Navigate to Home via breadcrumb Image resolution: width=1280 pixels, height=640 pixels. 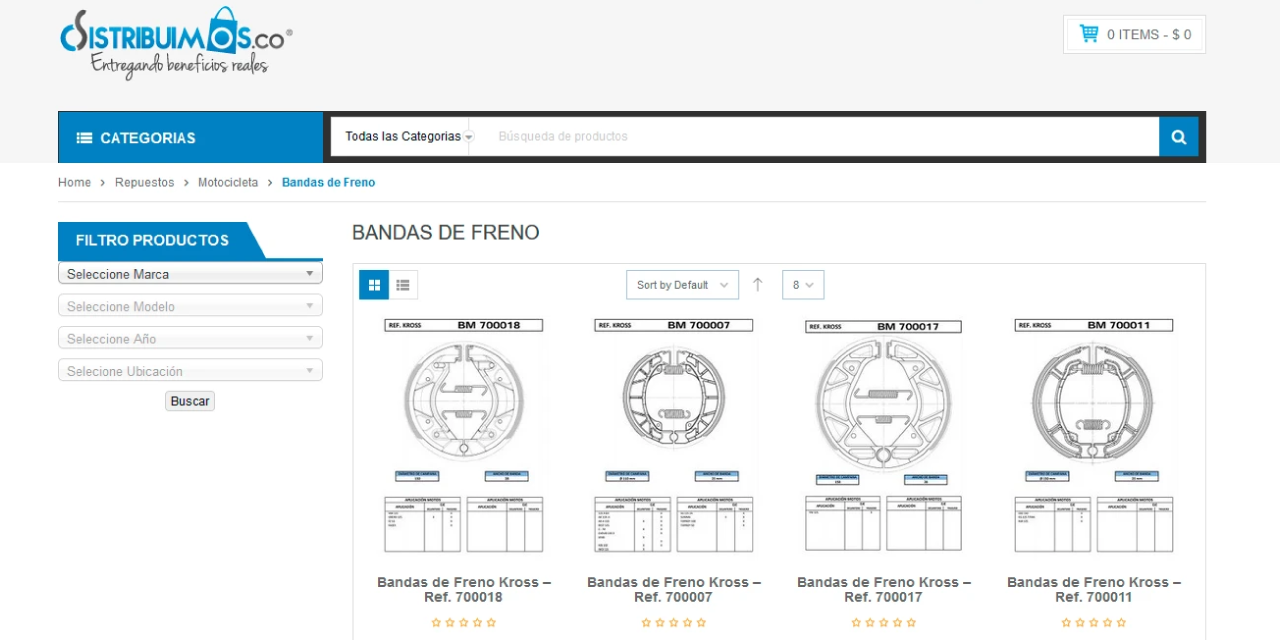coord(74,182)
